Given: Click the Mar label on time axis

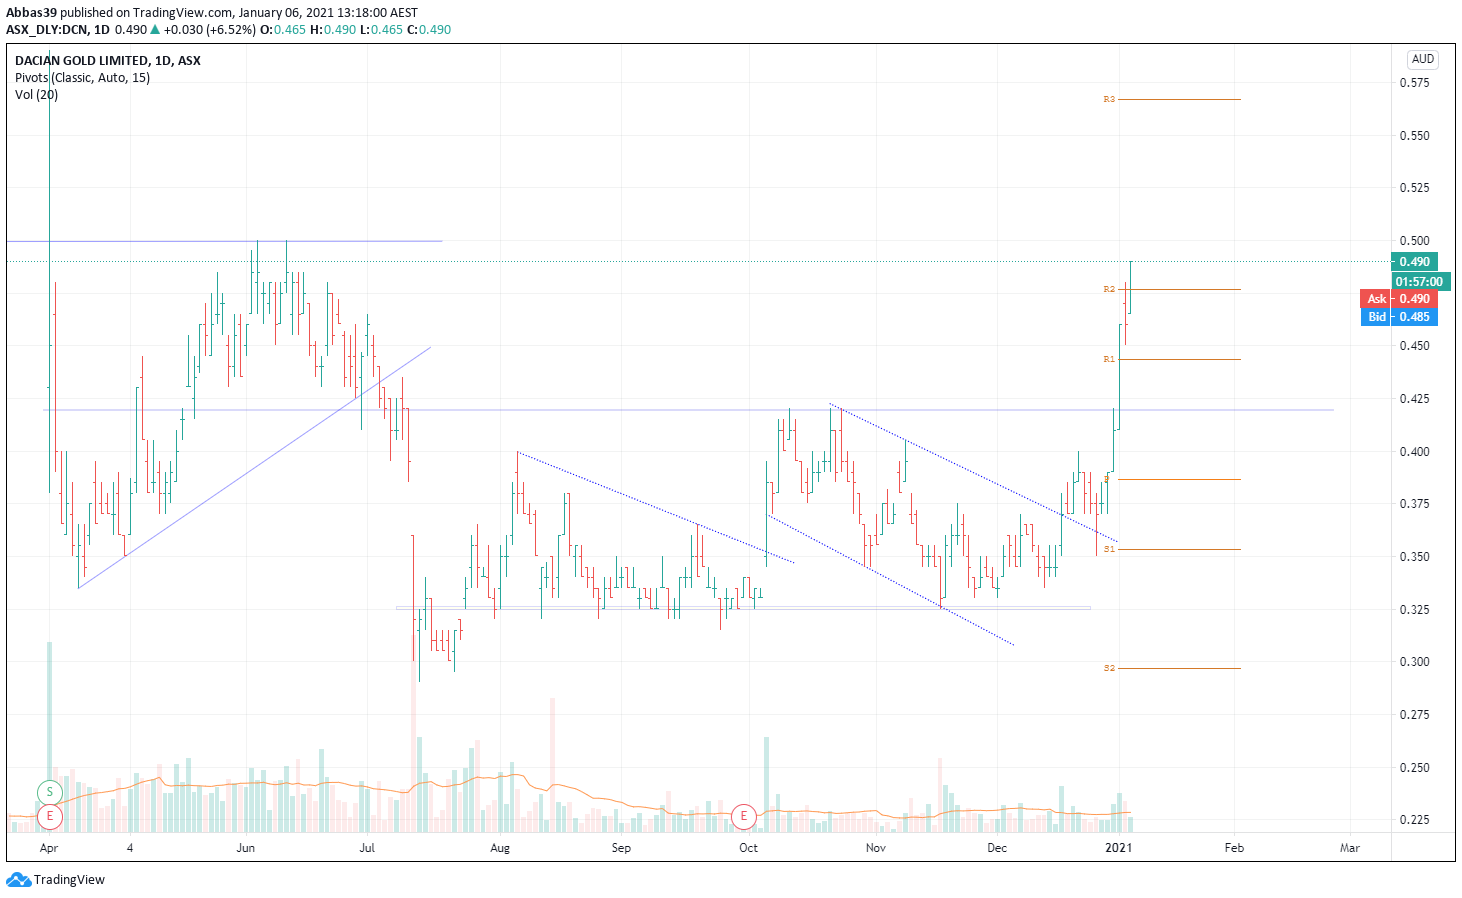Looking at the screenshot, I should pyautogui.click(x=1350, y=848).
